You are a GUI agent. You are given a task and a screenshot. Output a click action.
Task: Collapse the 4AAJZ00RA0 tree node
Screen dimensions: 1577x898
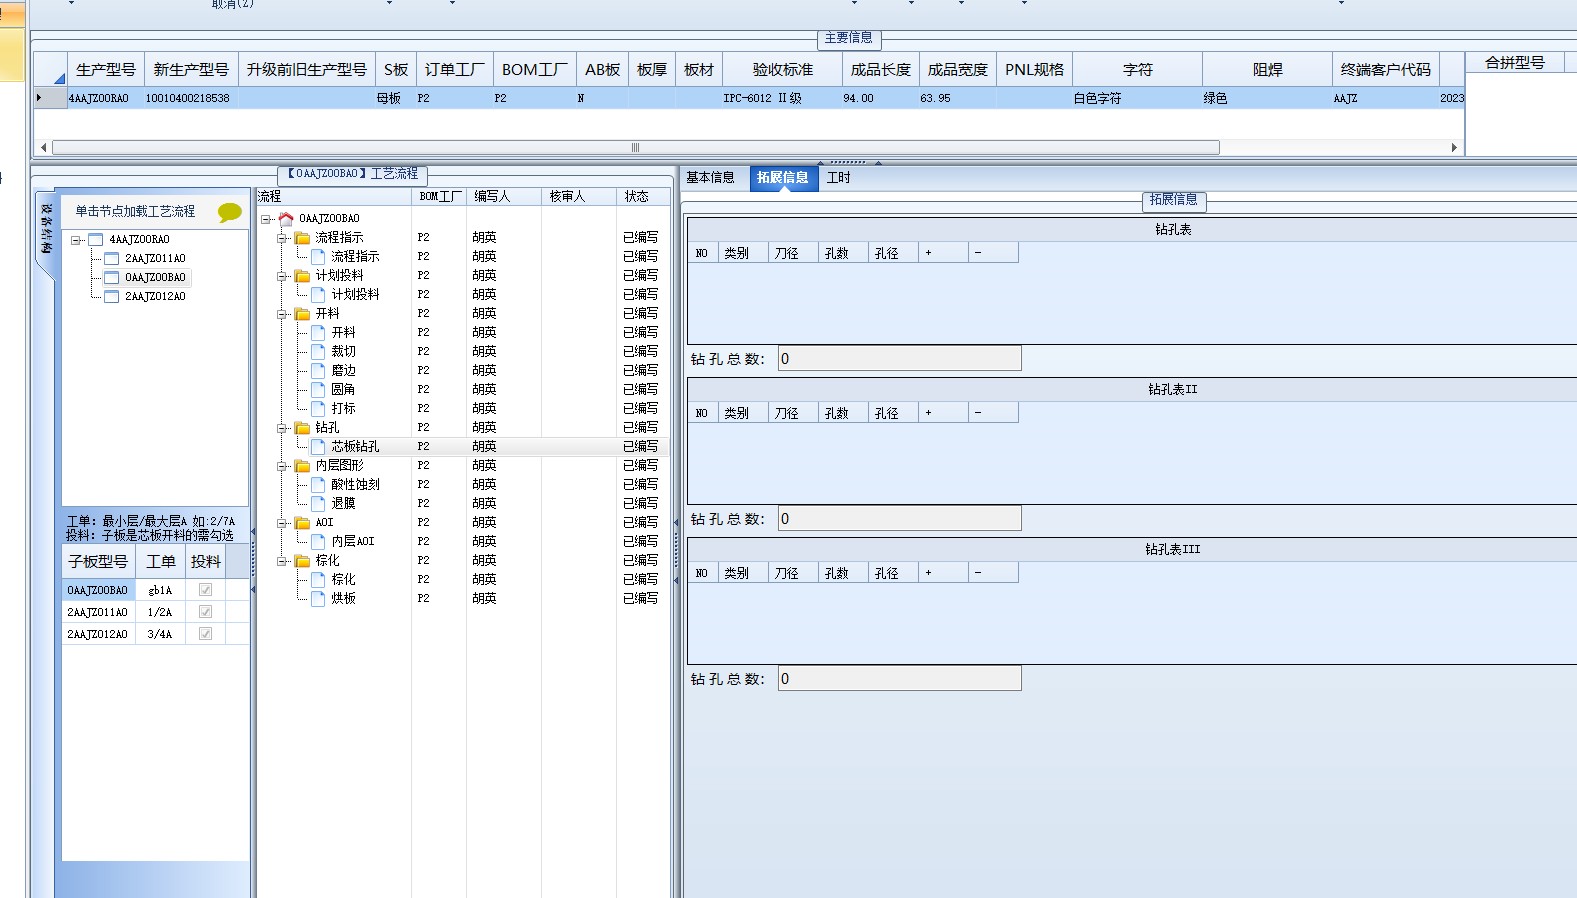(x=76, y=240)
